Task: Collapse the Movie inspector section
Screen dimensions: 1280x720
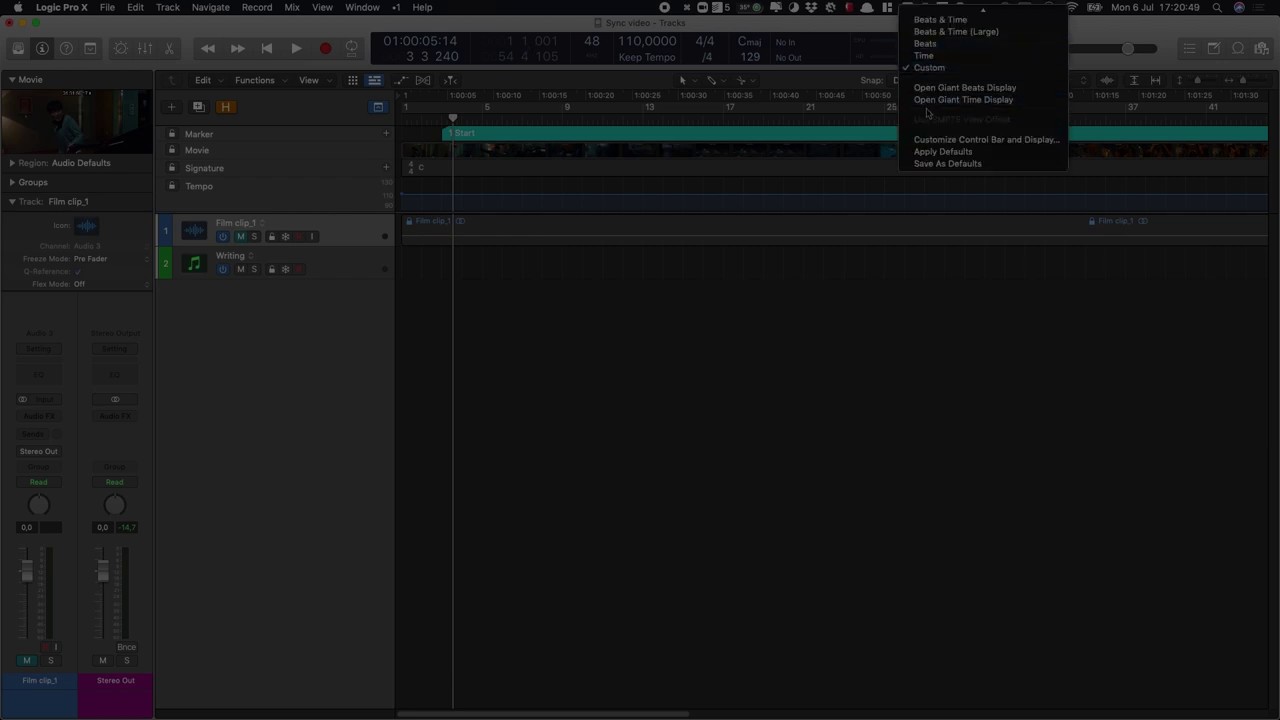Action: click(11, 79)
